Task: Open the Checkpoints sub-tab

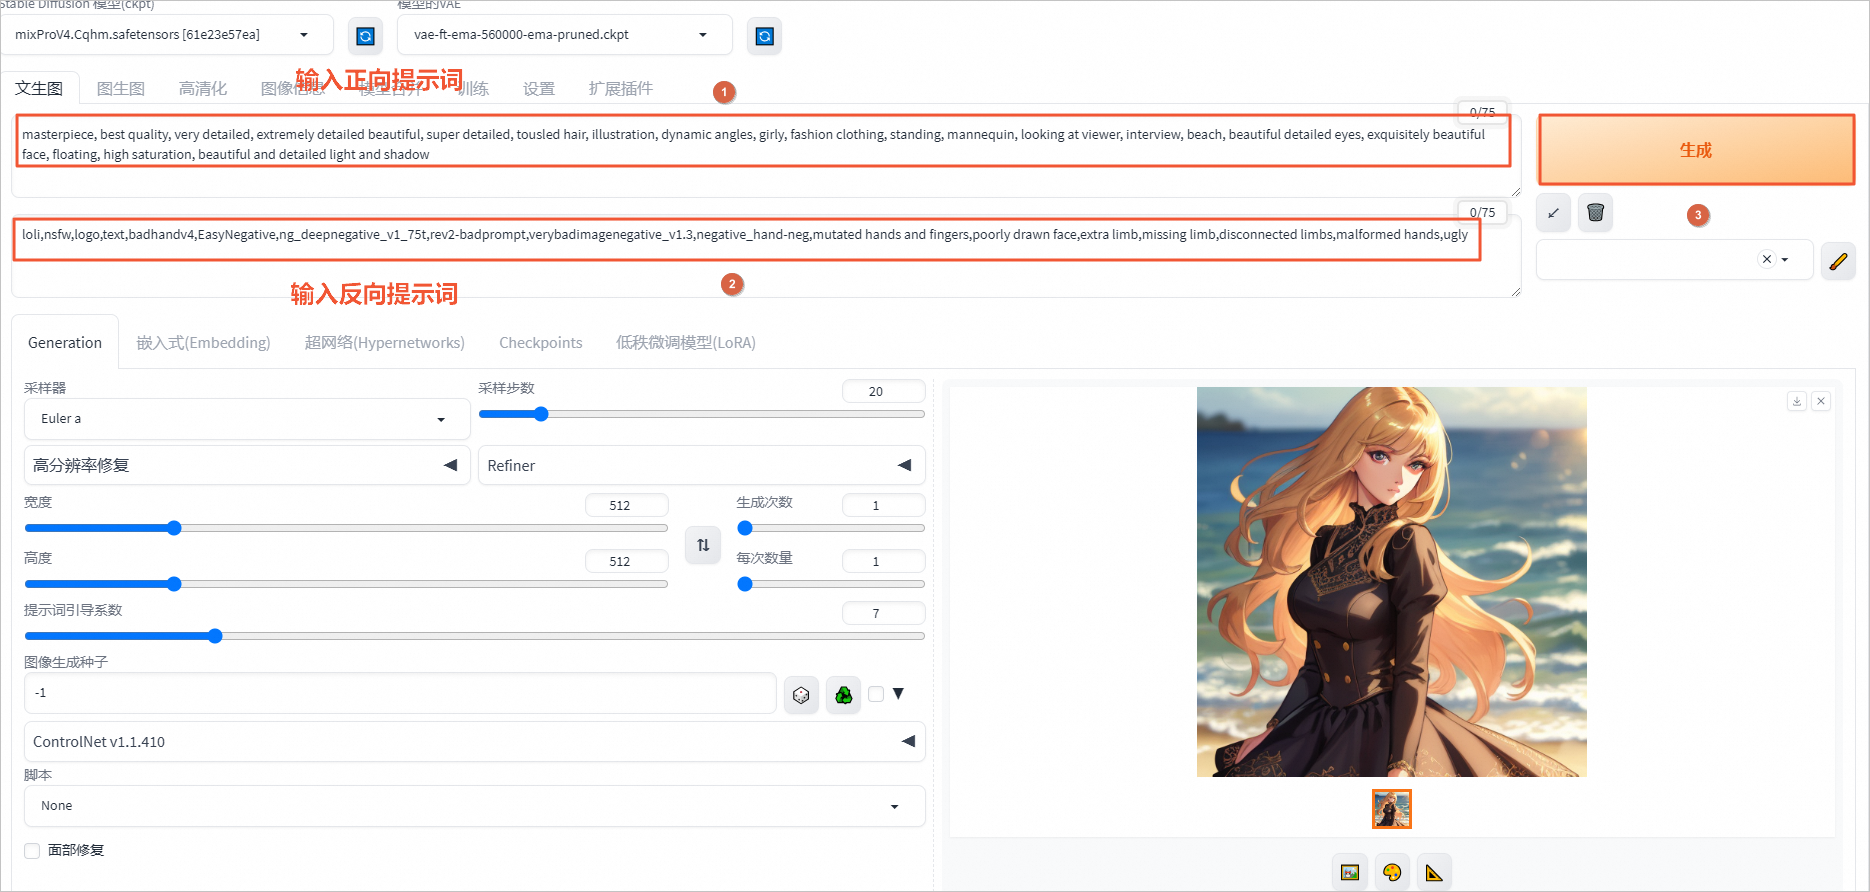Action: click(x=541, y=342)
